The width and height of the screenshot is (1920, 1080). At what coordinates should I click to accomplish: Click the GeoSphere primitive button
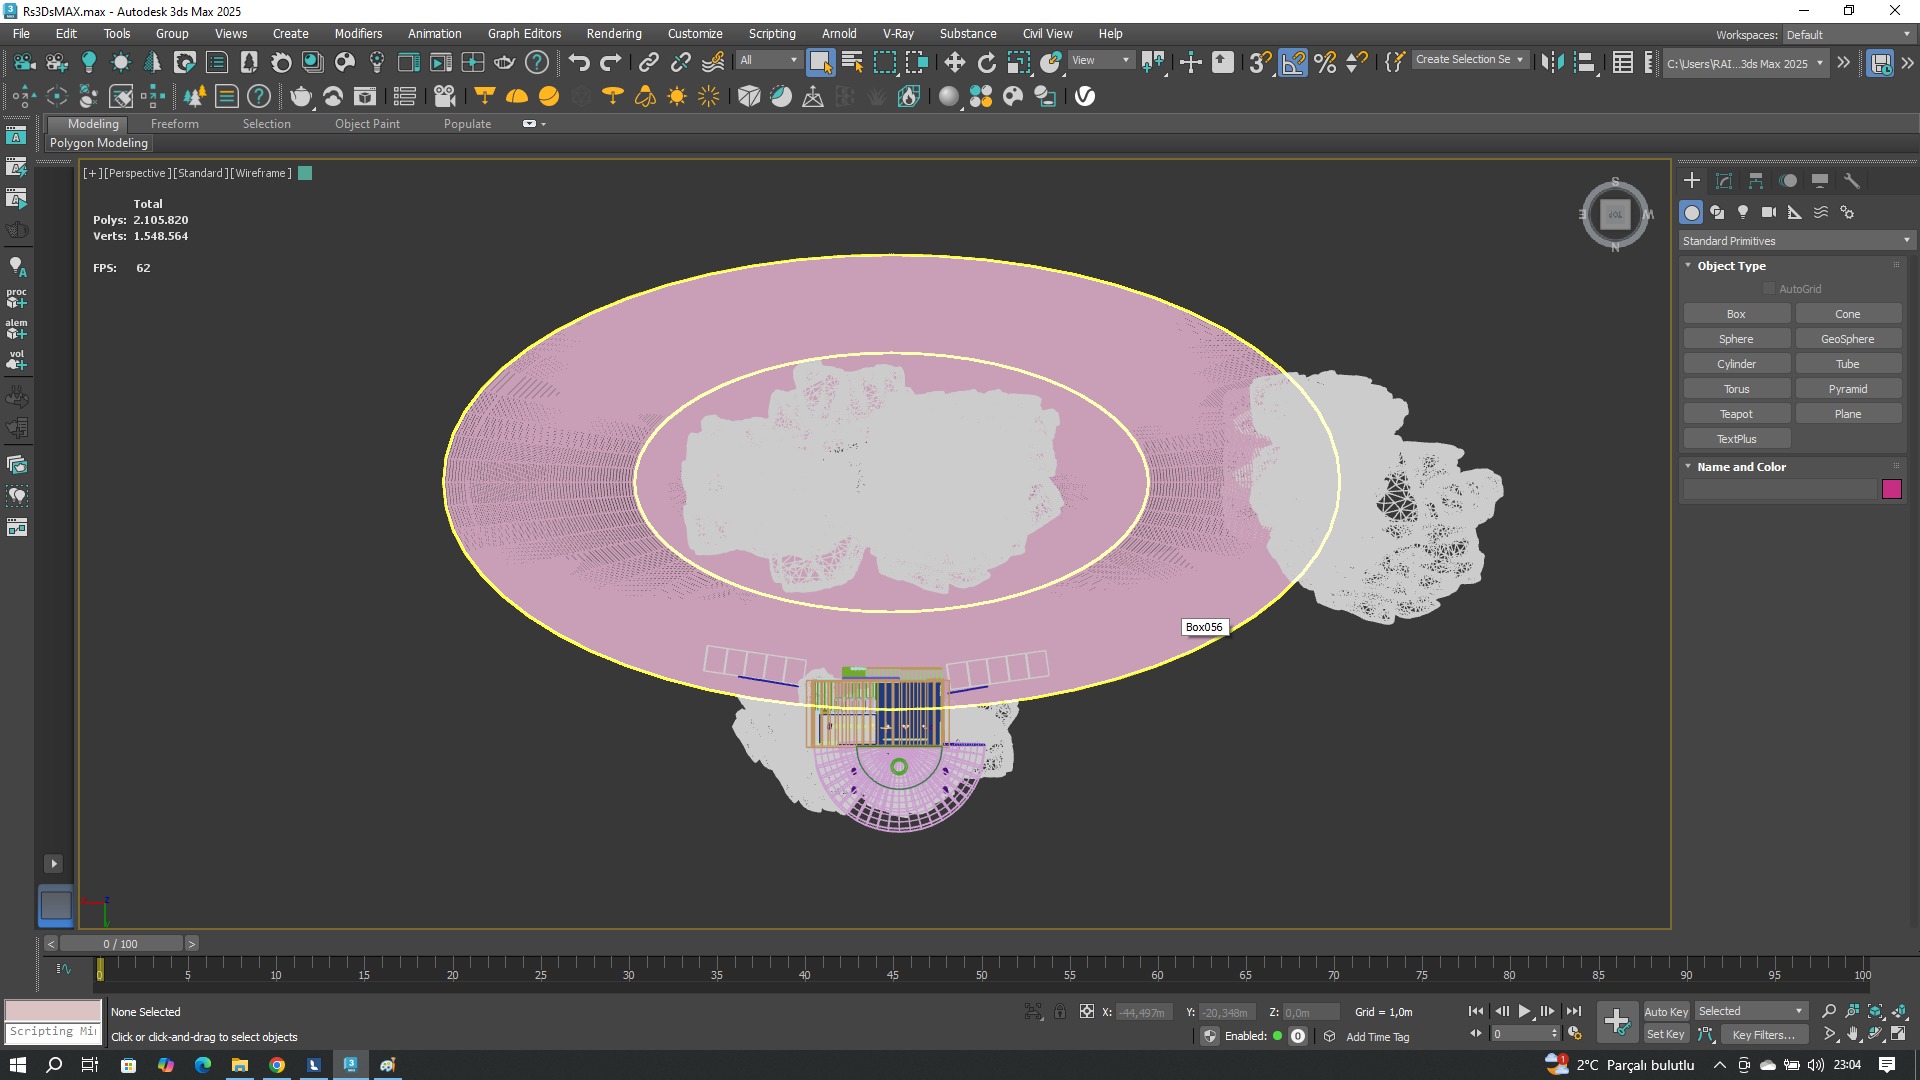pos(1847,339)
